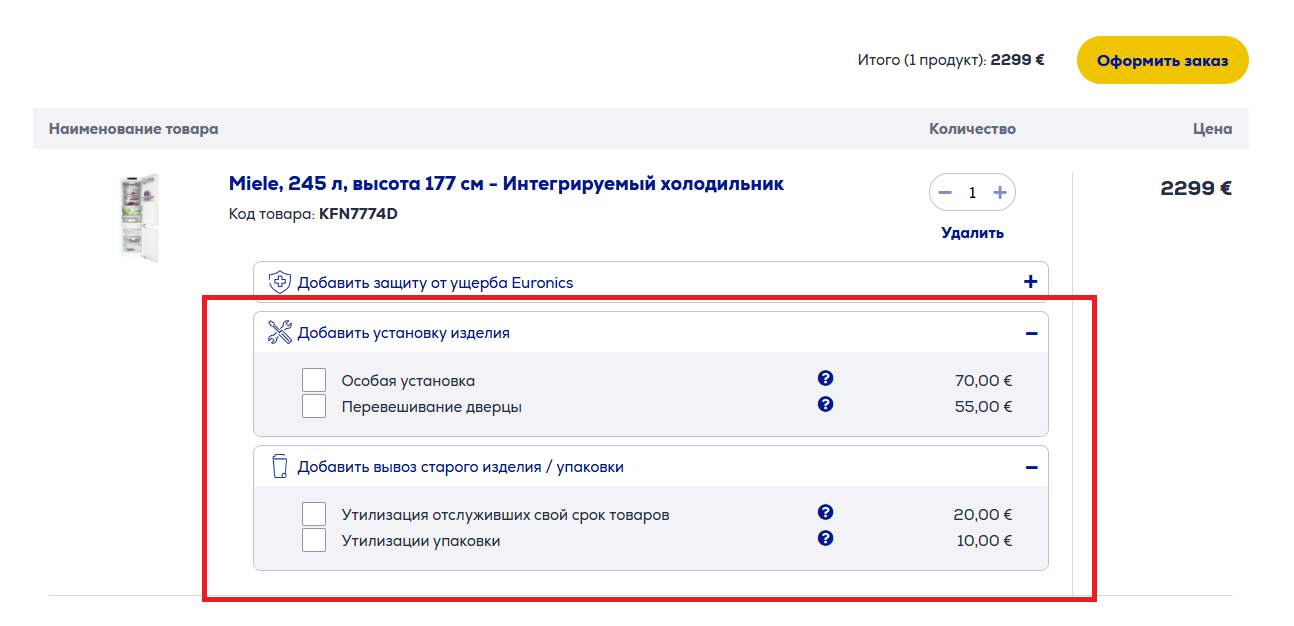Check Утилизация отслуживших свой срок товаров checkbox

tap(314, 514)
